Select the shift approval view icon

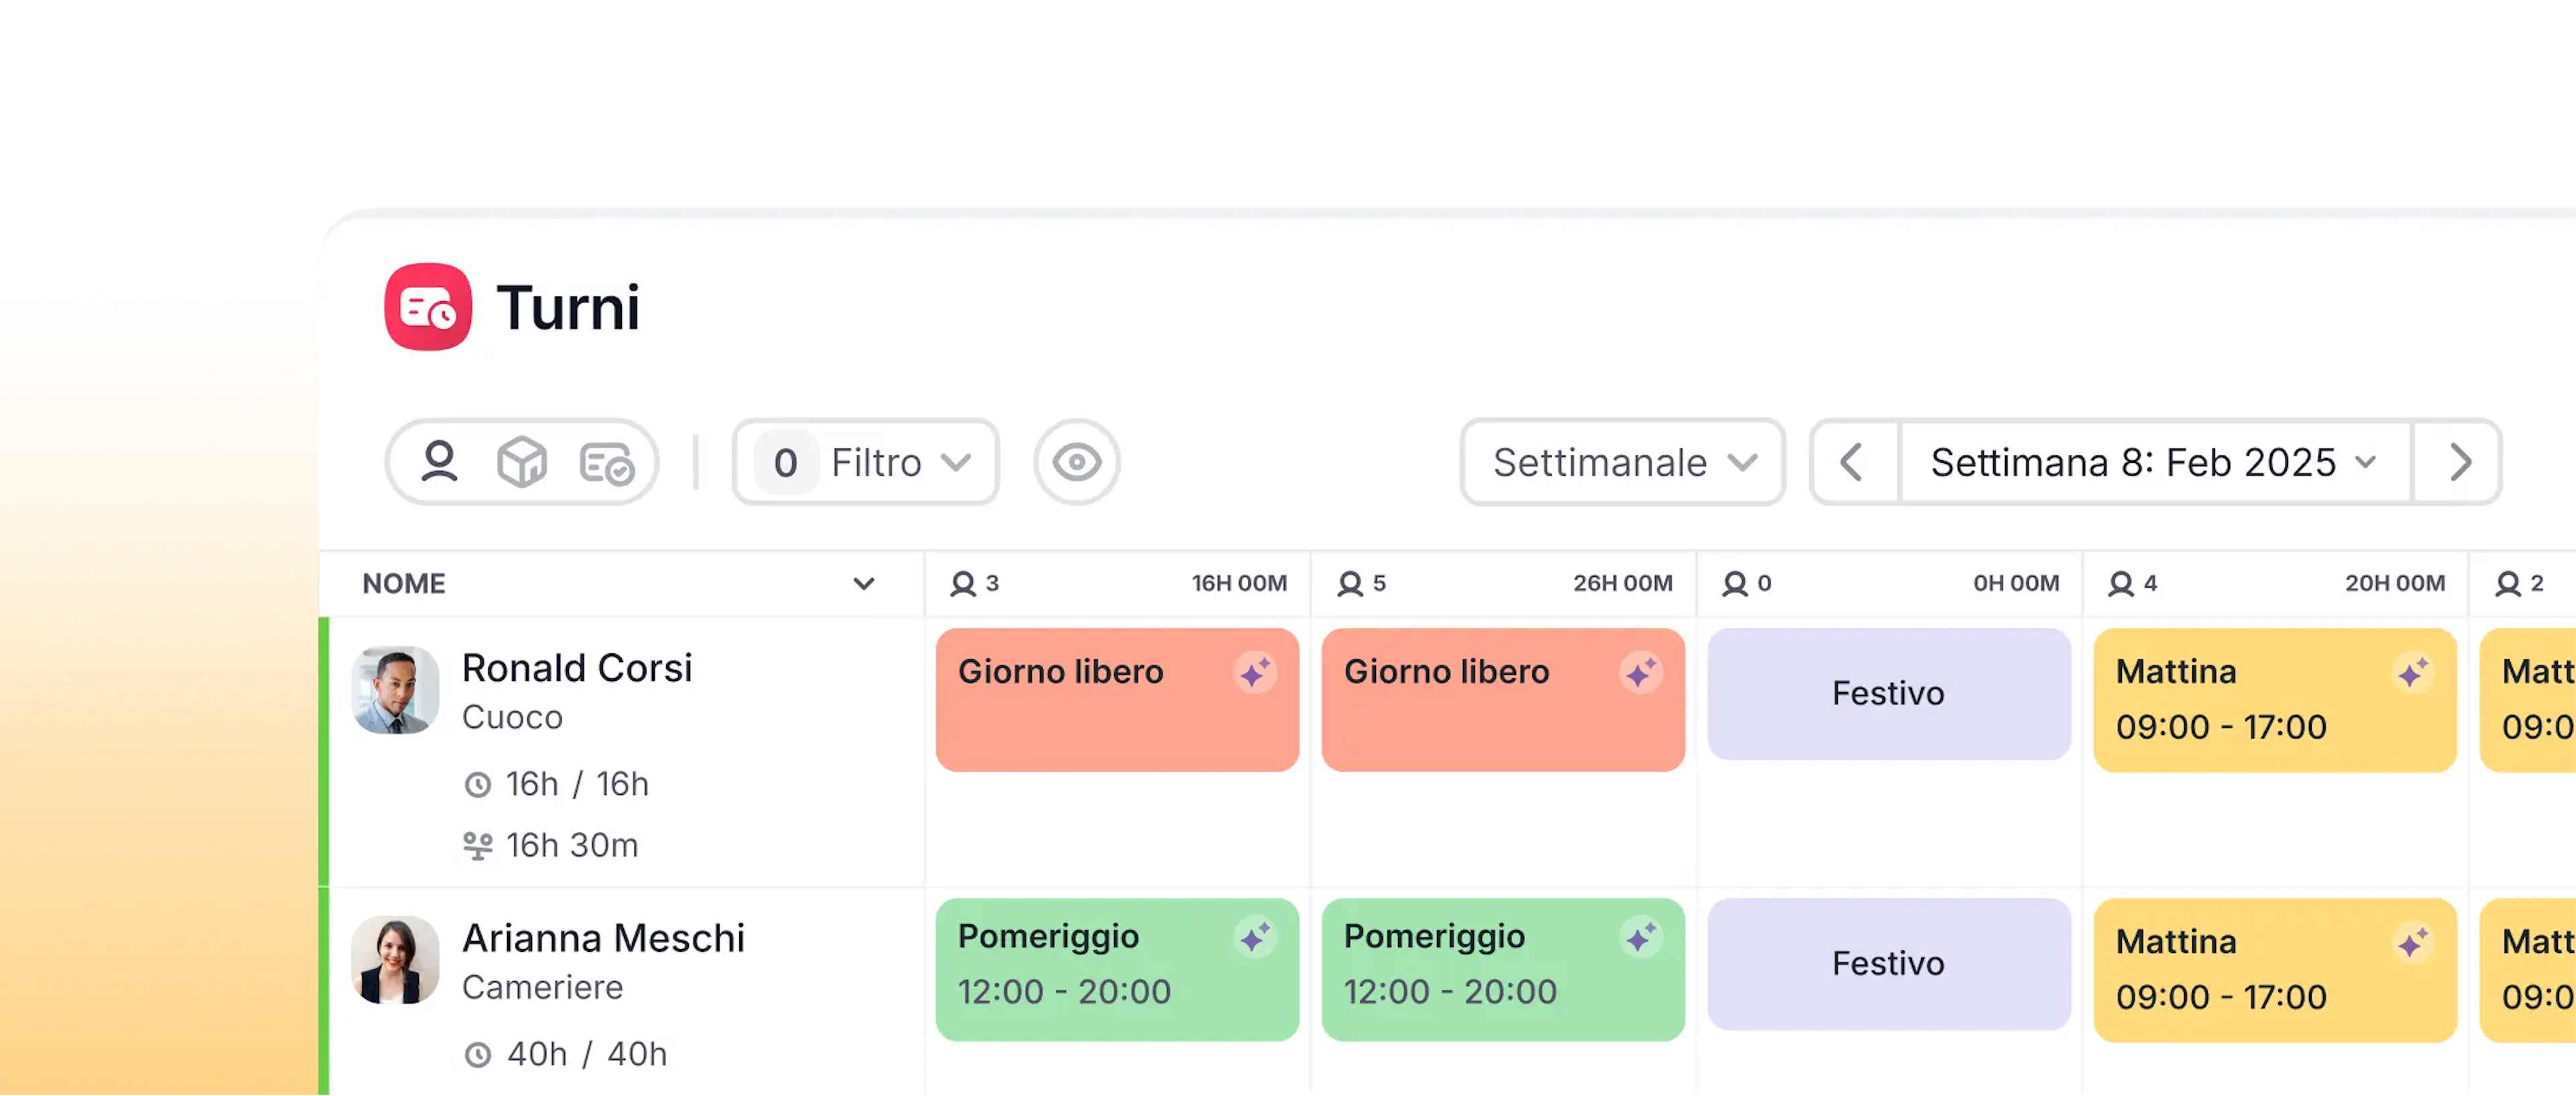[x=606, y=463]
